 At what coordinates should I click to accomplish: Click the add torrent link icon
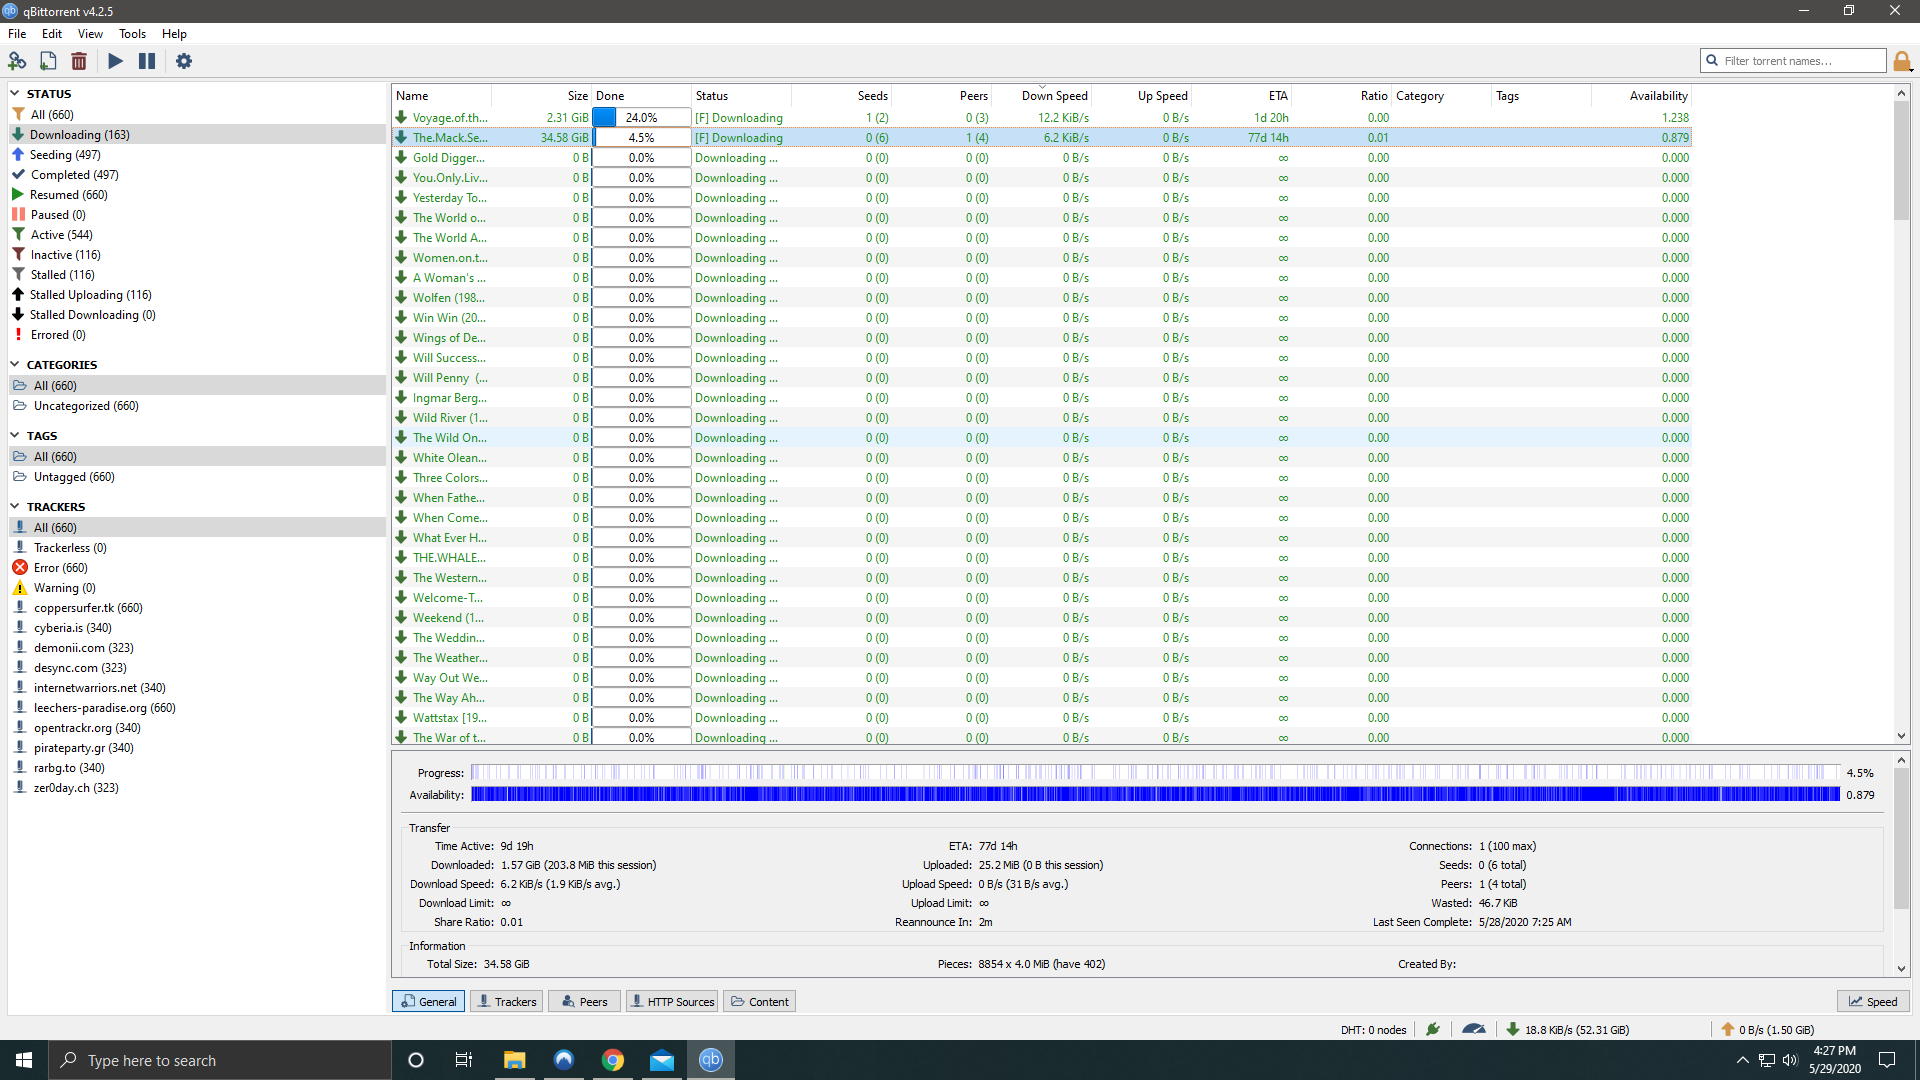click(x=17, y=61)
